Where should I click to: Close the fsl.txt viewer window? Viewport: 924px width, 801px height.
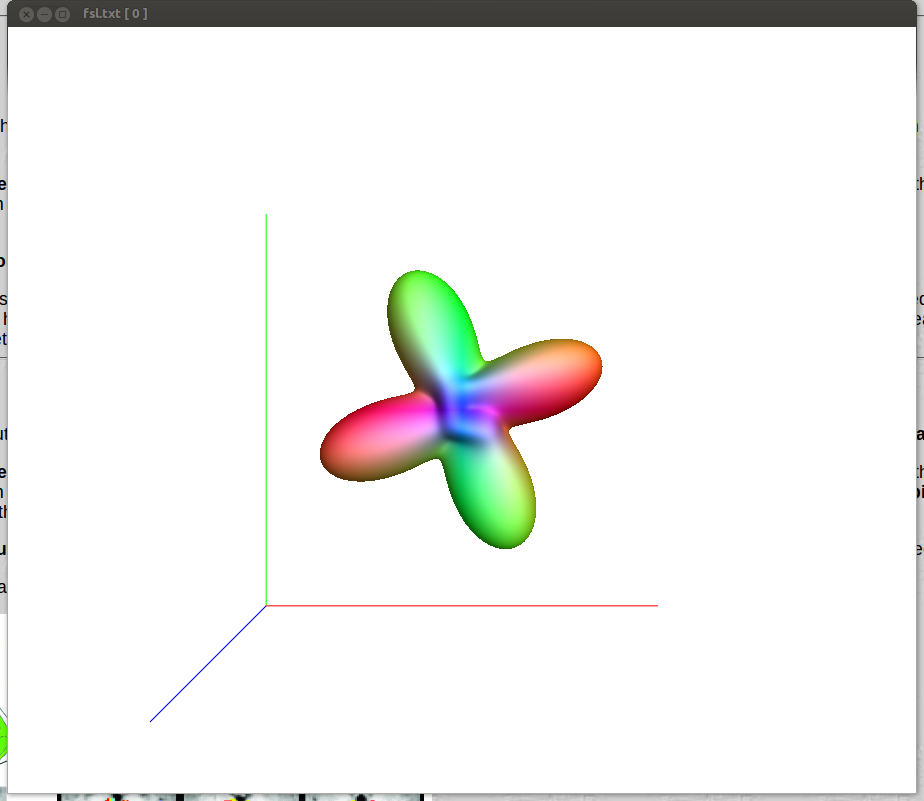click(27, 14)
